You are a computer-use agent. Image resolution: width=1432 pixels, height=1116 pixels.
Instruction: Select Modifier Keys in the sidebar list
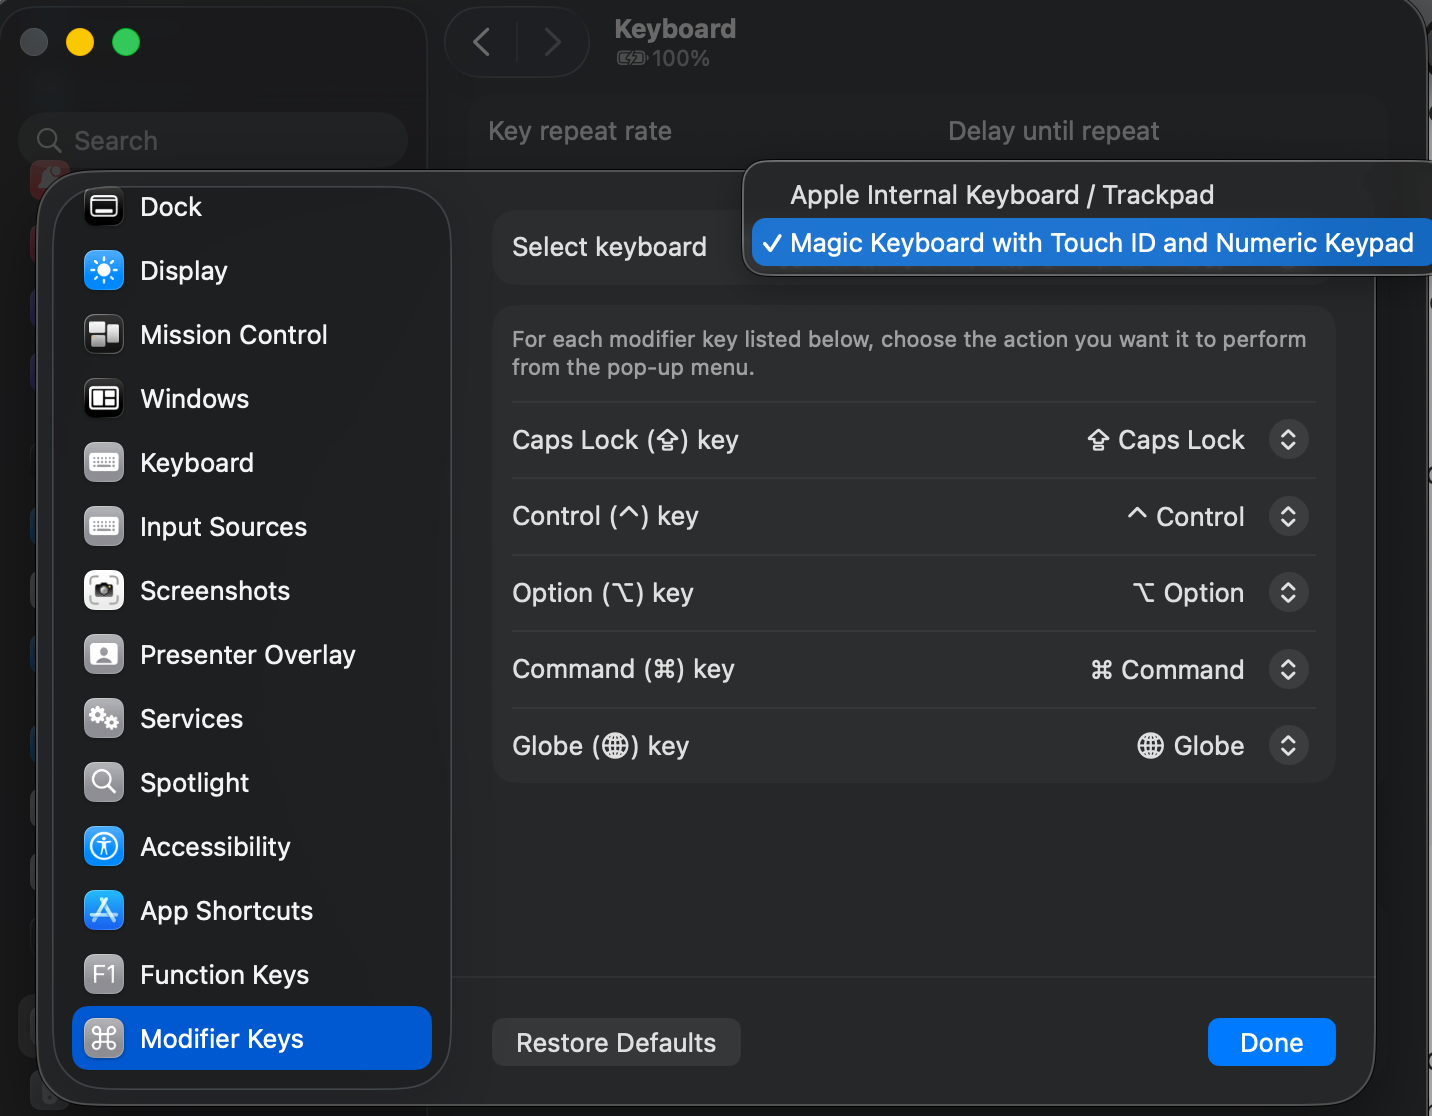click(252, 1039)
